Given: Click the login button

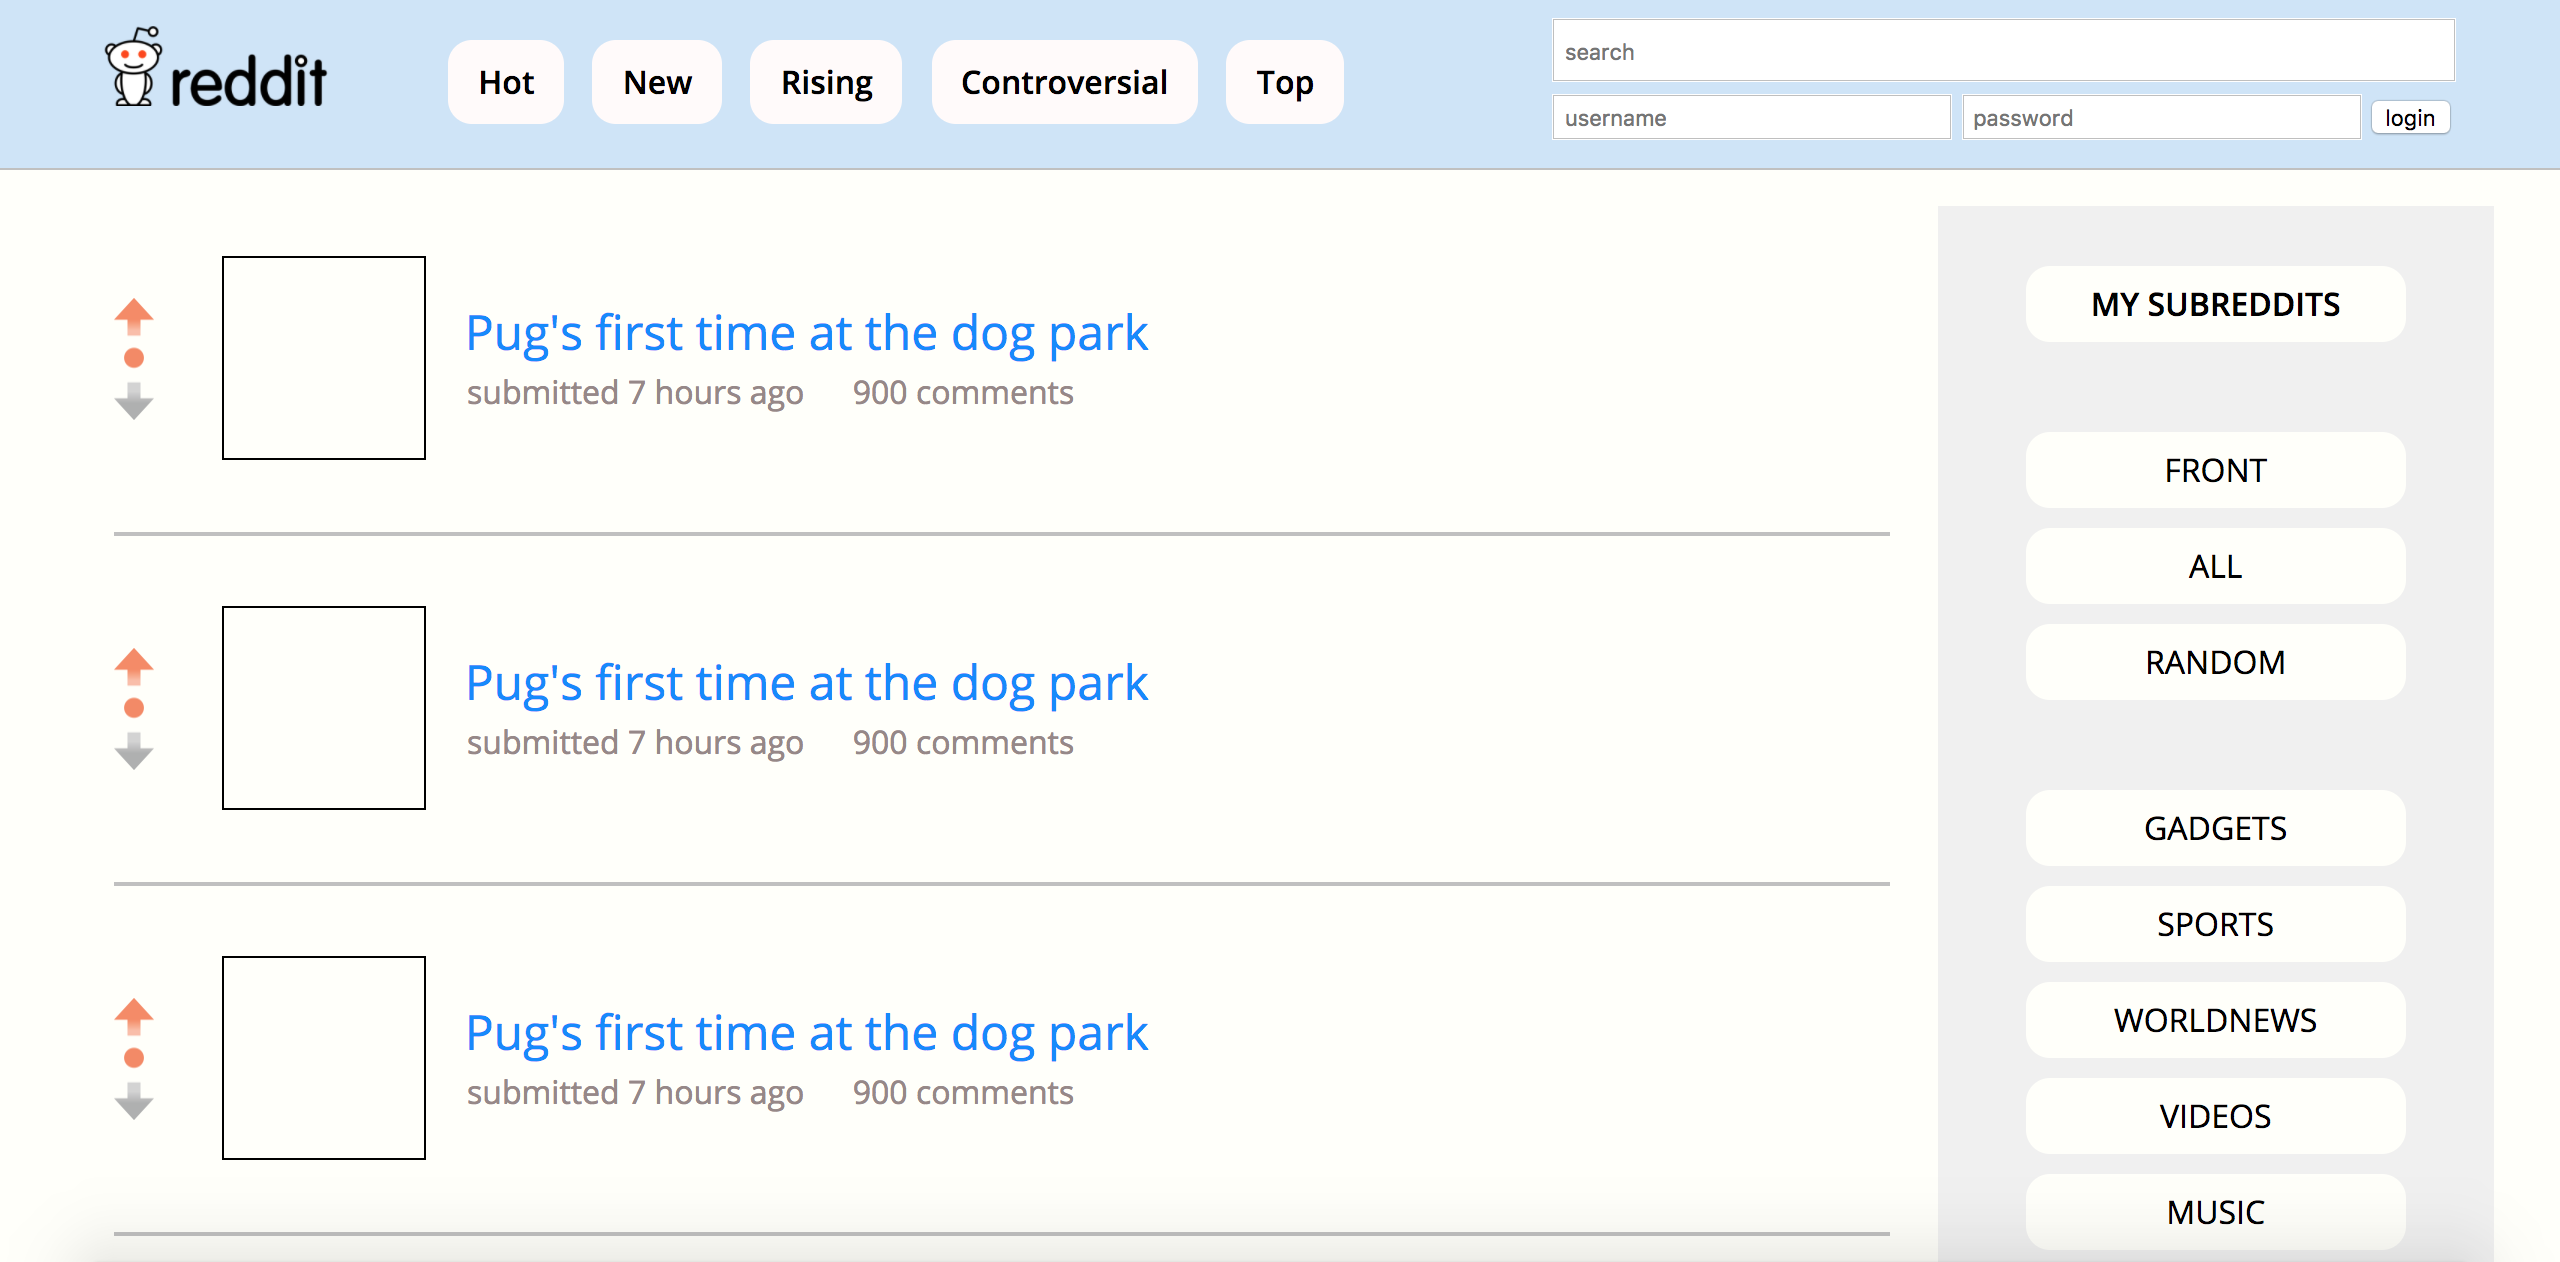Looking at the screenshot, I should point(2410,118).
